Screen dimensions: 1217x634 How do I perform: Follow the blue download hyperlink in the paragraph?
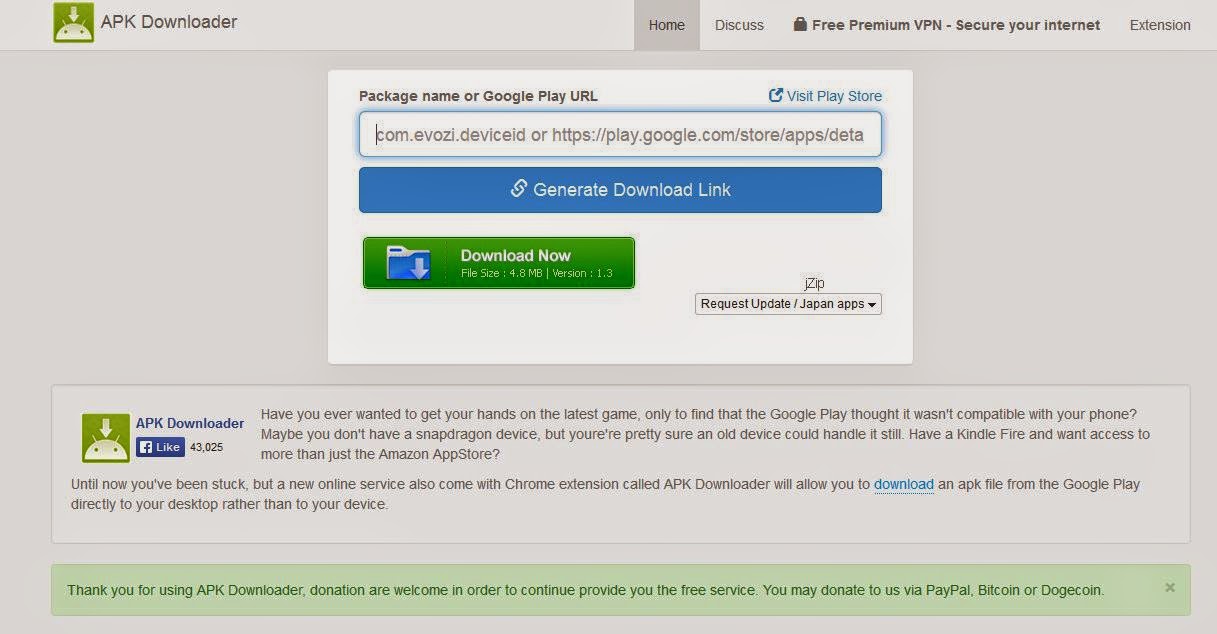pyautogui.click(x=904, y=484)
